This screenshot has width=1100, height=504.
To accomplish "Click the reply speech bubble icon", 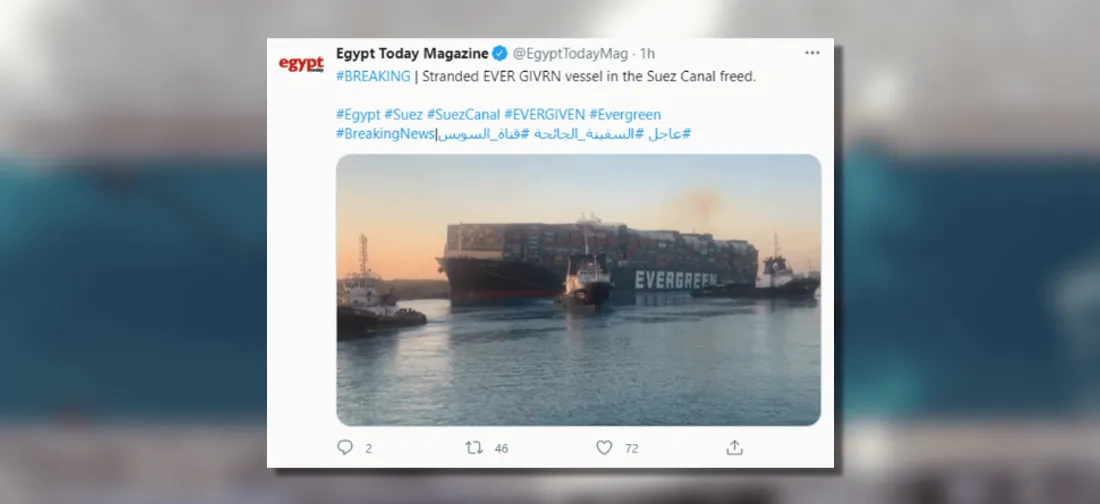I will click(x=344, y=448).
